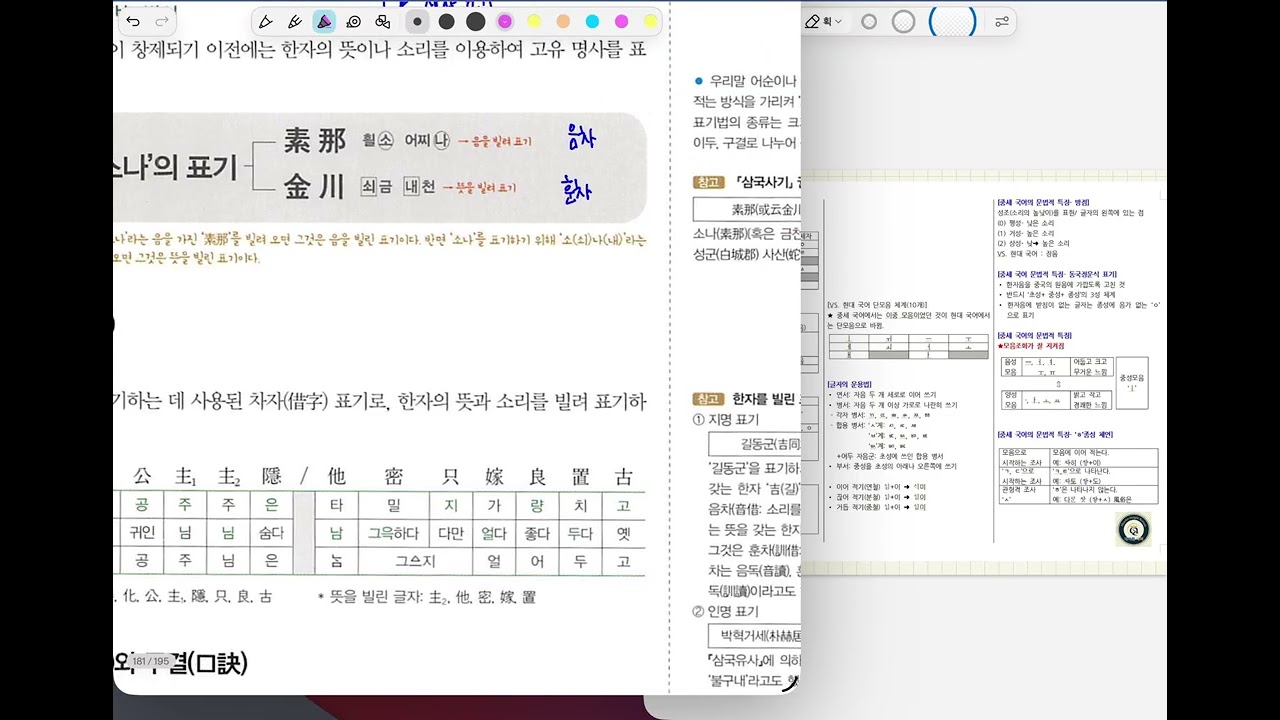1280x720 pixels.
Task: Click the 金川 characters in the diagram
Action: point(314,186)
